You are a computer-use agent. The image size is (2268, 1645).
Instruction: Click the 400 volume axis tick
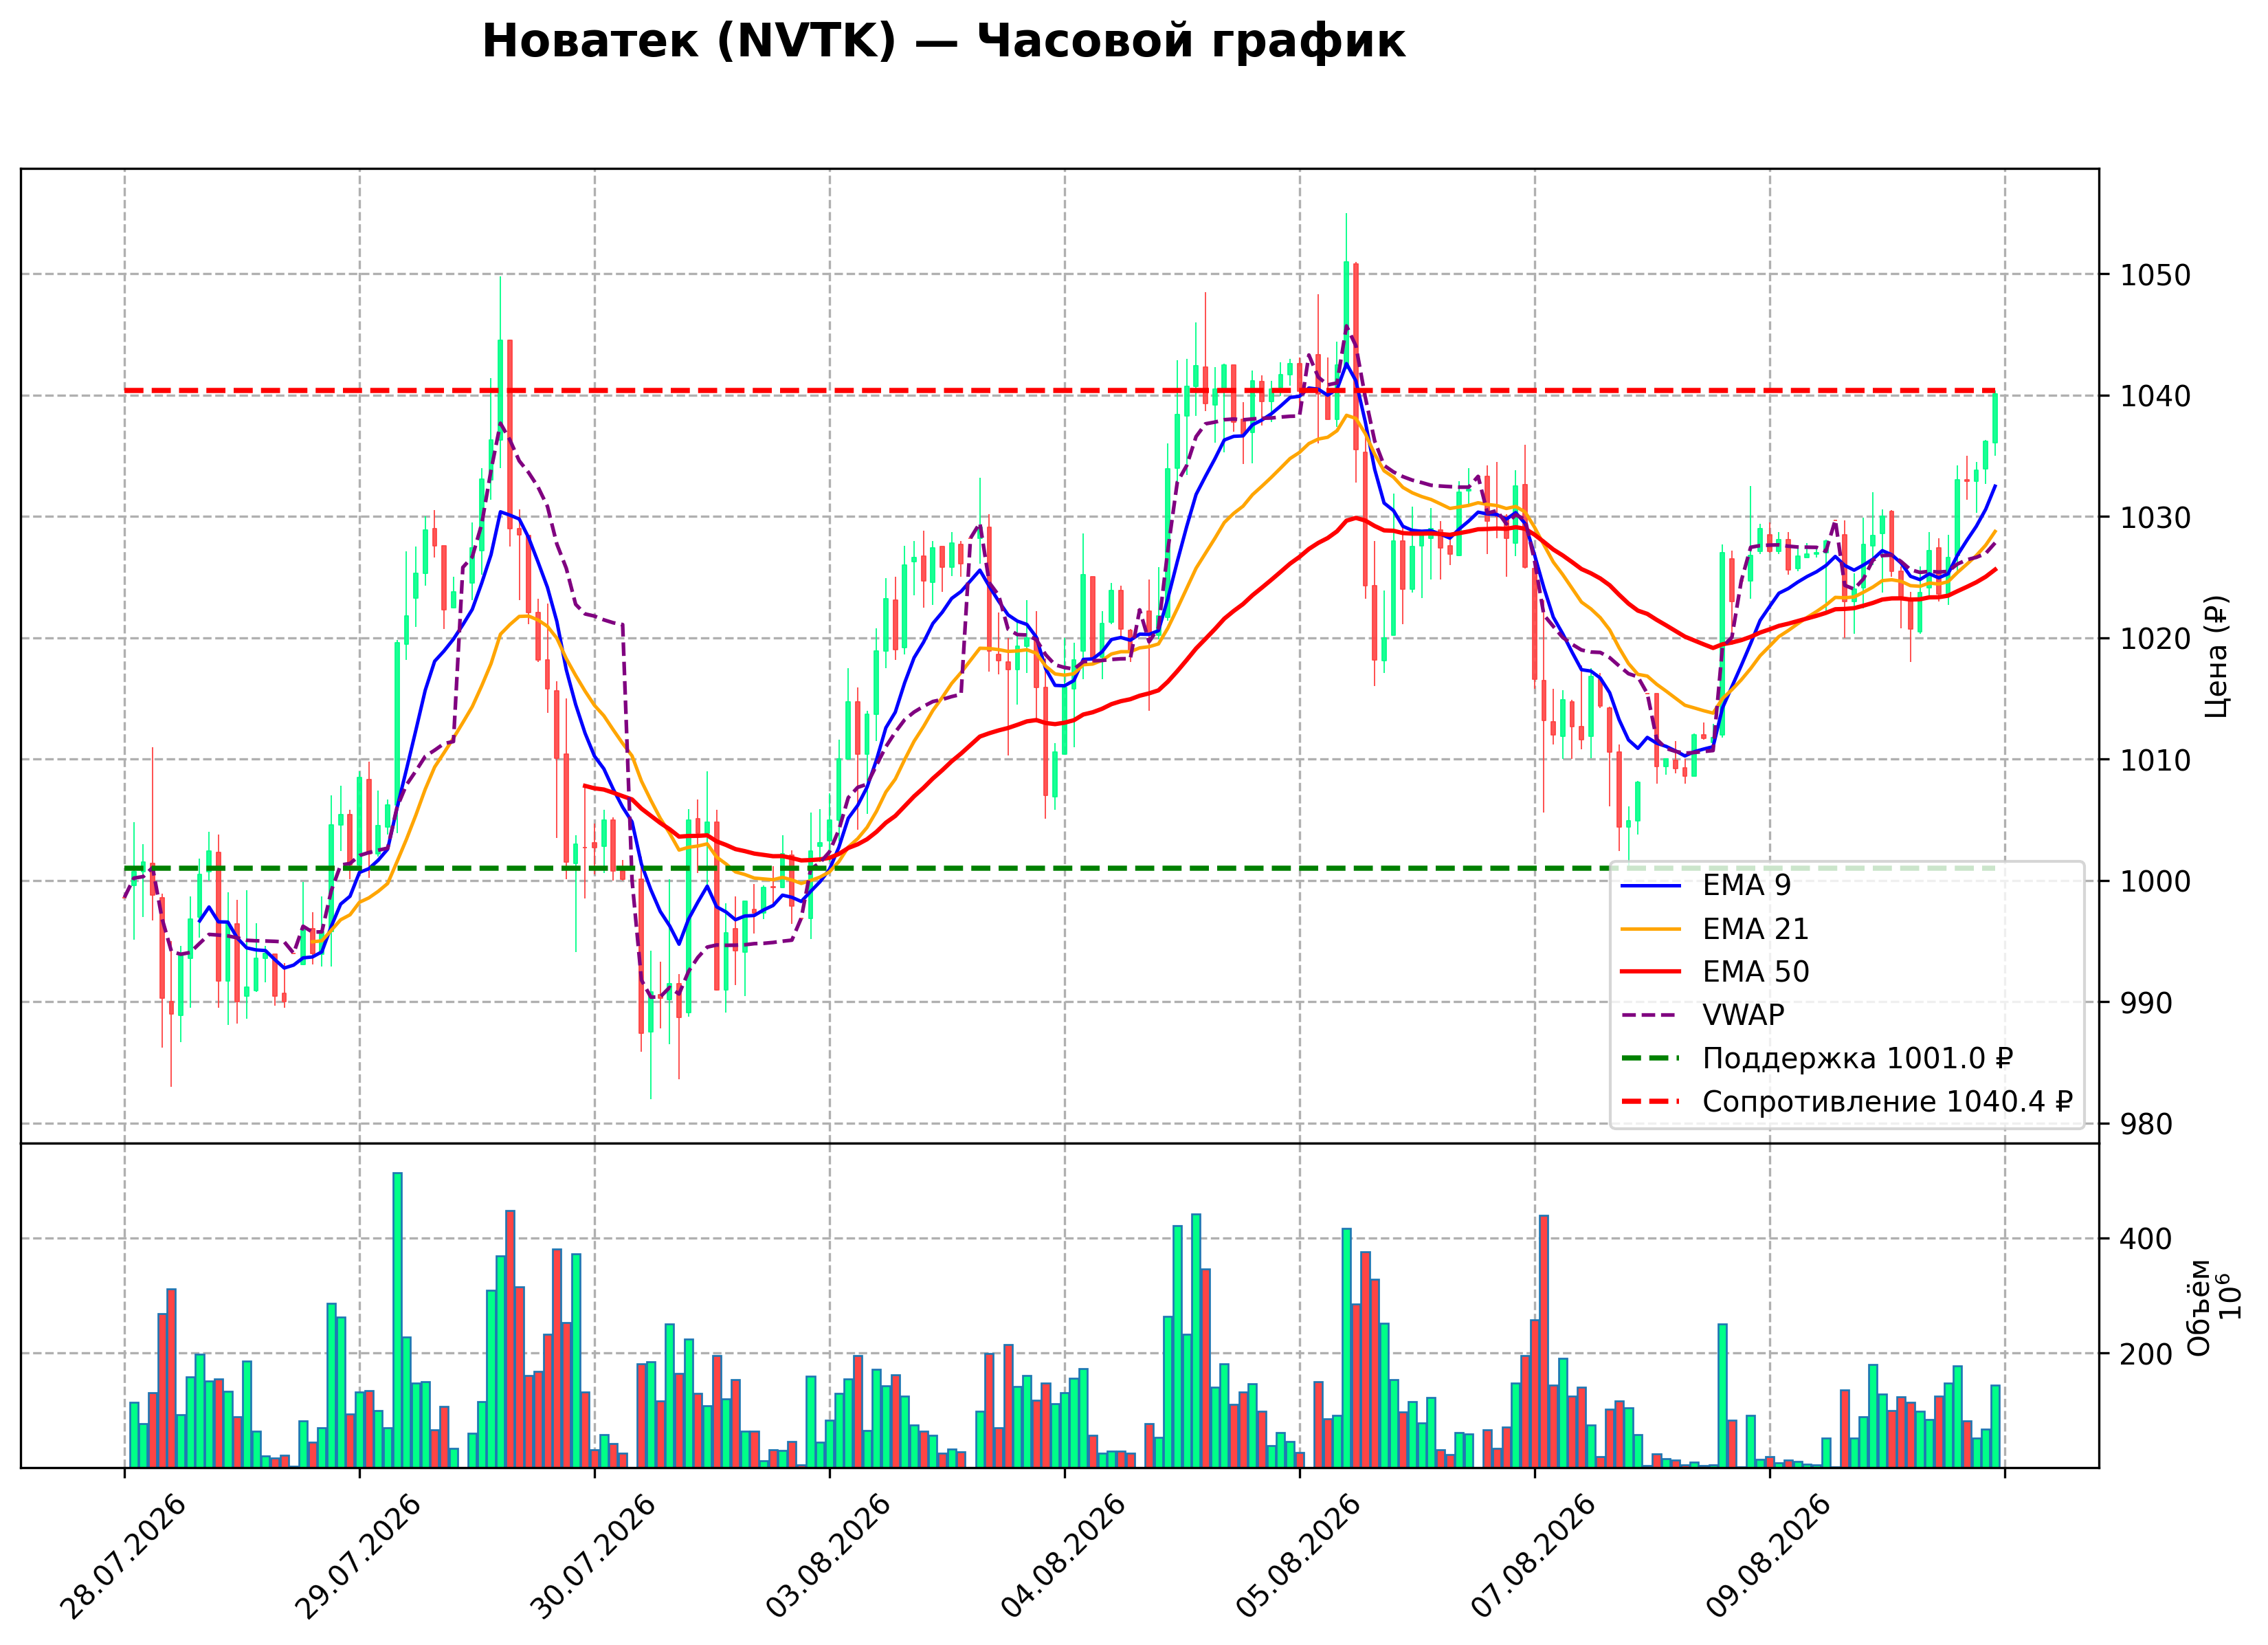[x=2147, y=1239]
